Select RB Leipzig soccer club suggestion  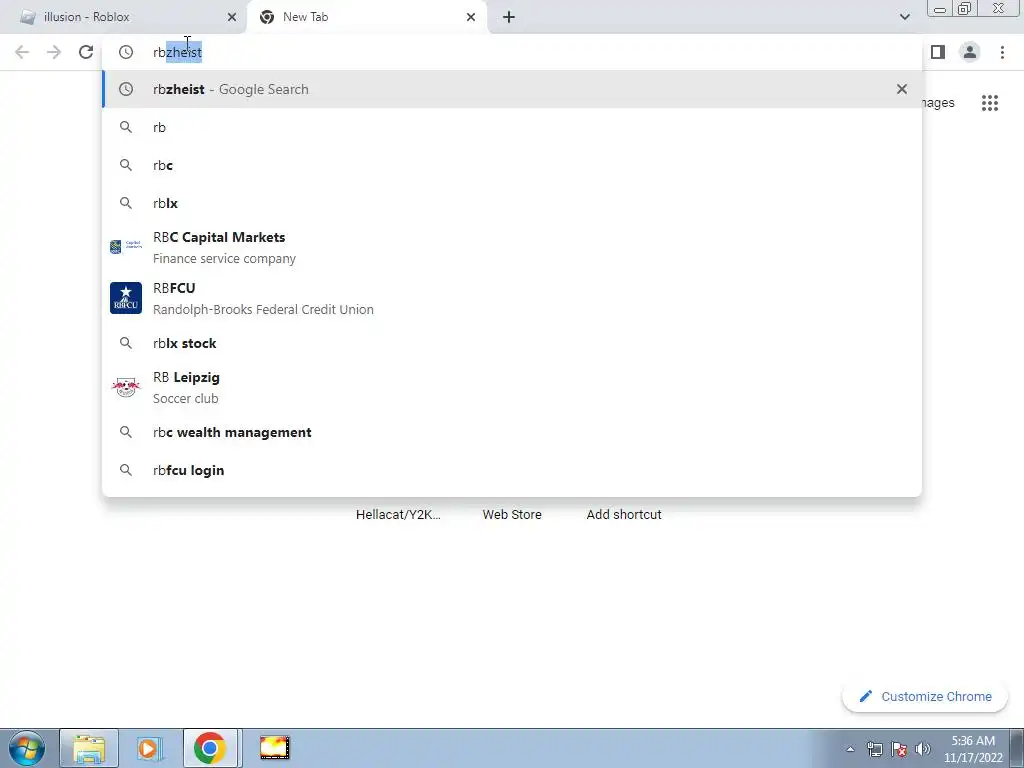[512, 387]
